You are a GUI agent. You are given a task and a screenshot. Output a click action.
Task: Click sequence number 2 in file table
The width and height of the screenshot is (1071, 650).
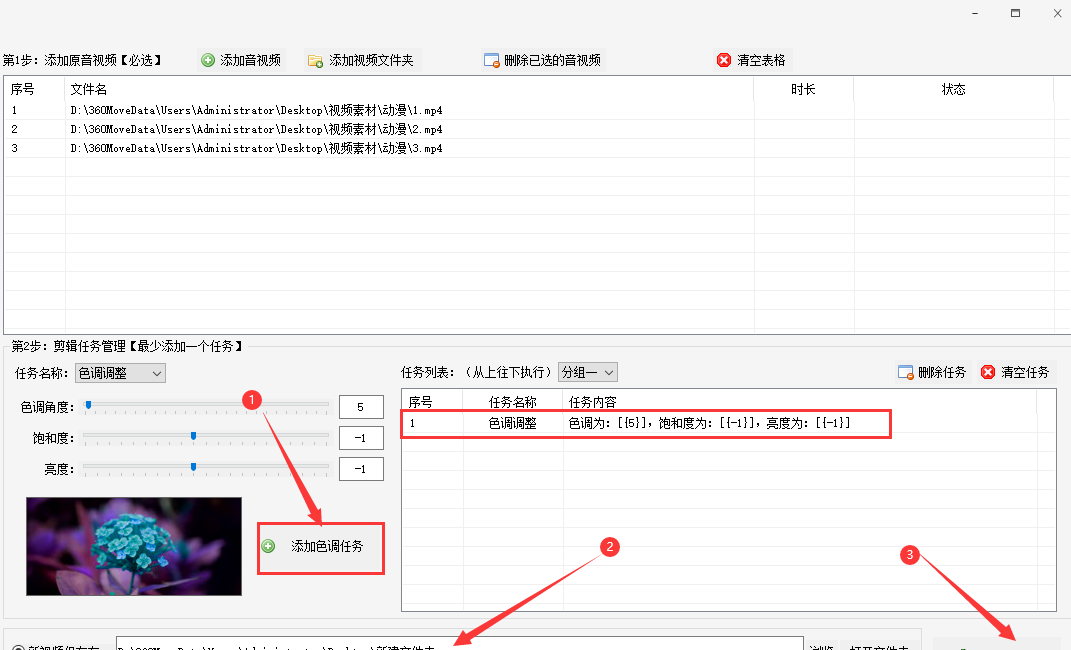(x=14, y=129)
